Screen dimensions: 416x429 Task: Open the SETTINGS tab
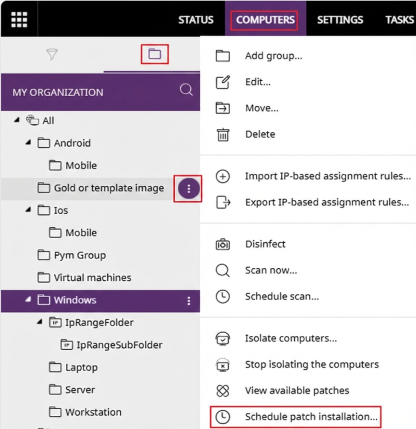pos(340,20)
